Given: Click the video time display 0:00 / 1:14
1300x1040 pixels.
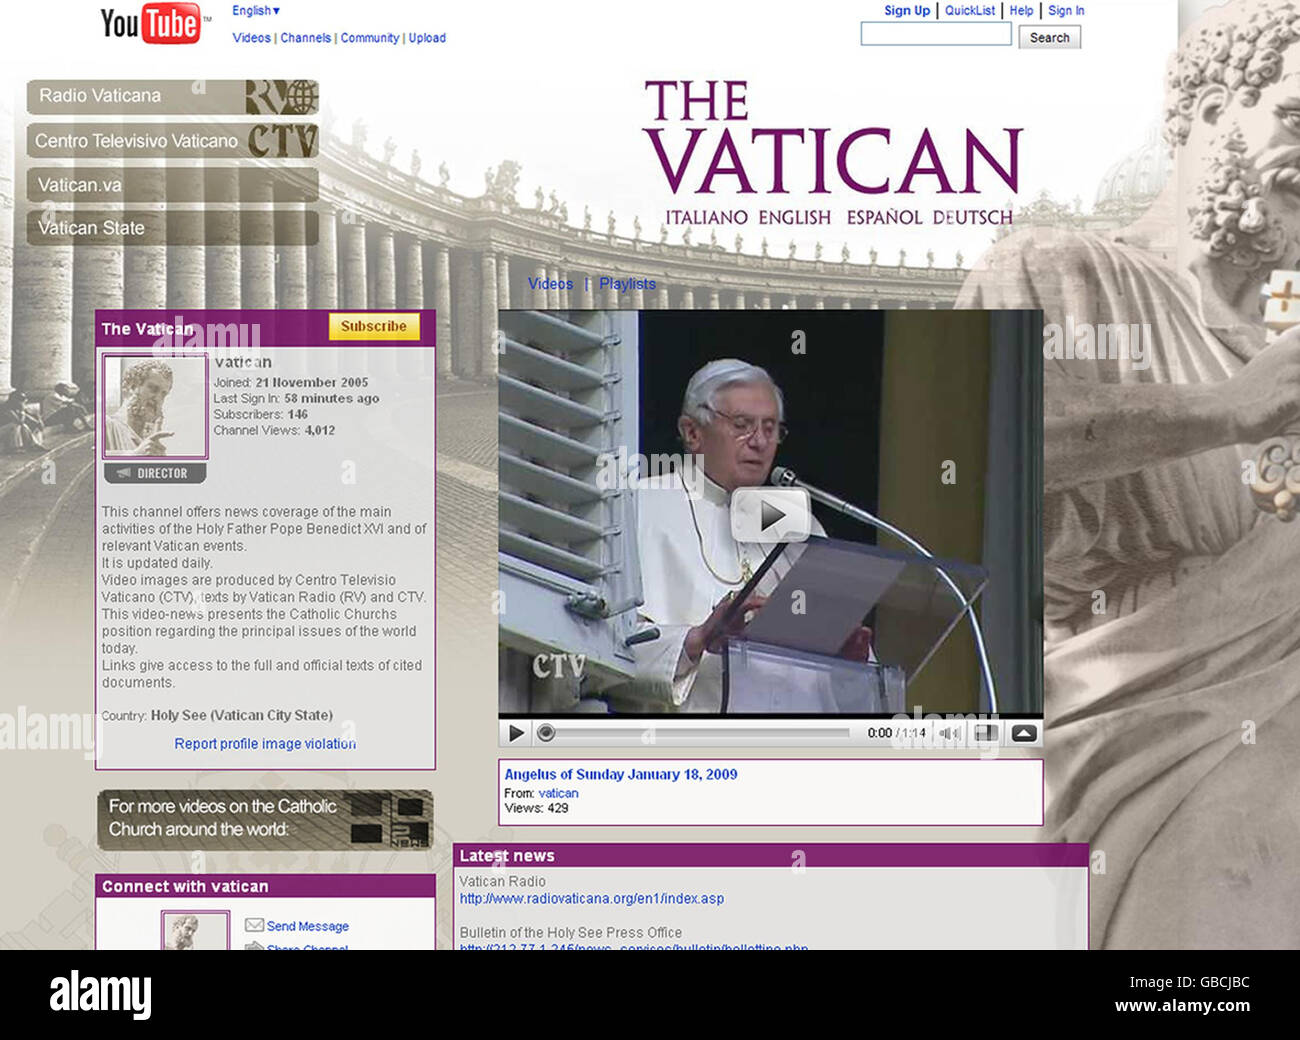Looking at the screenshot, I should [x=896, y=733].
